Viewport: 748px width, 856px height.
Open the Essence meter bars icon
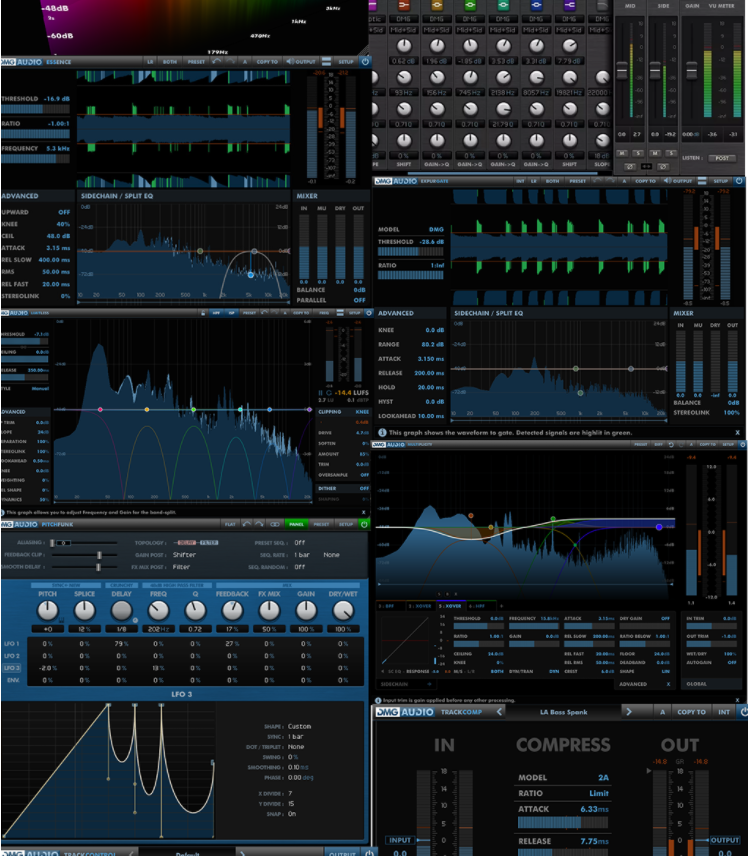326,62
